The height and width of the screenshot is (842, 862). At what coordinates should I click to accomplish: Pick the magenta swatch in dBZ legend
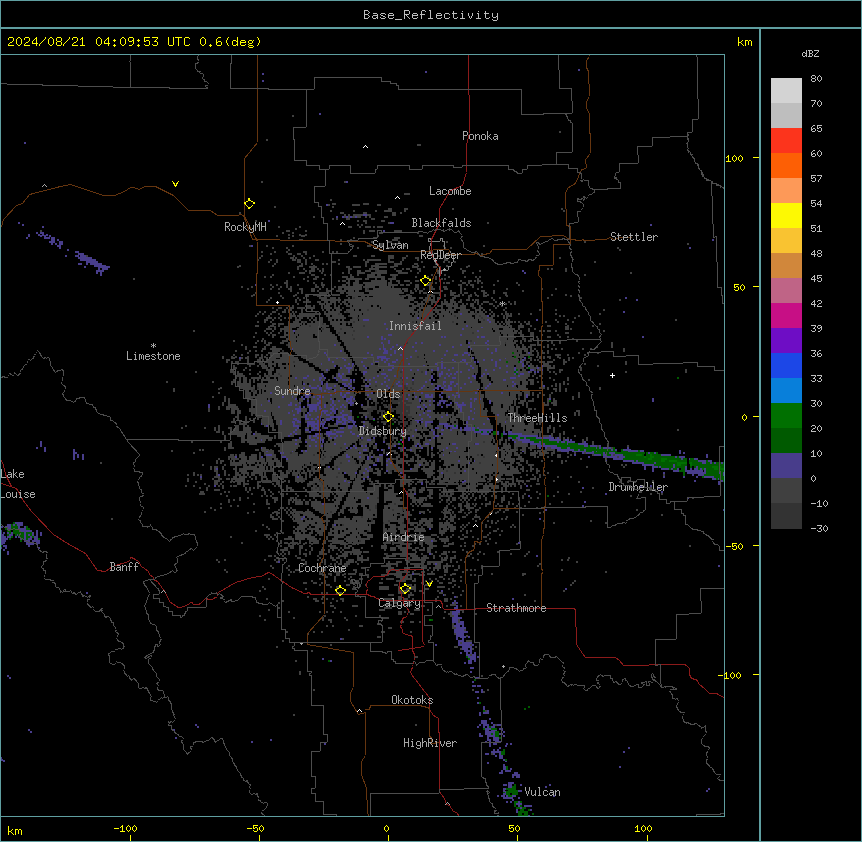tap(786, 316)
